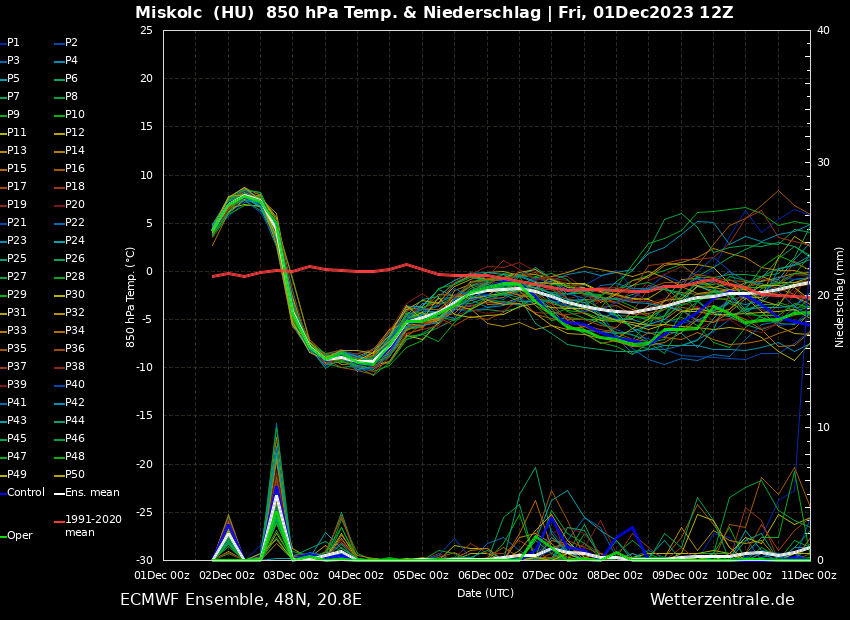Click the Oper legend entry

click(19, 535)
